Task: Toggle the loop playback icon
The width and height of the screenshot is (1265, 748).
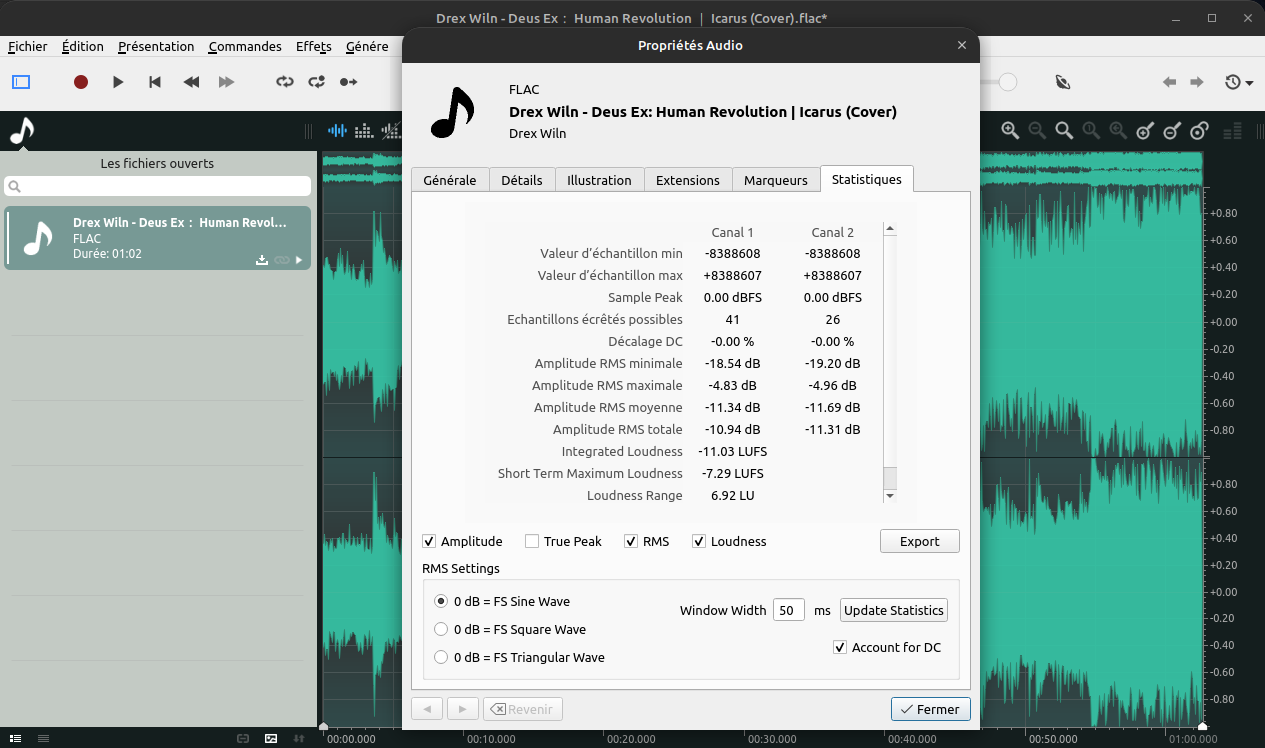Action: [x=285, y=82]
